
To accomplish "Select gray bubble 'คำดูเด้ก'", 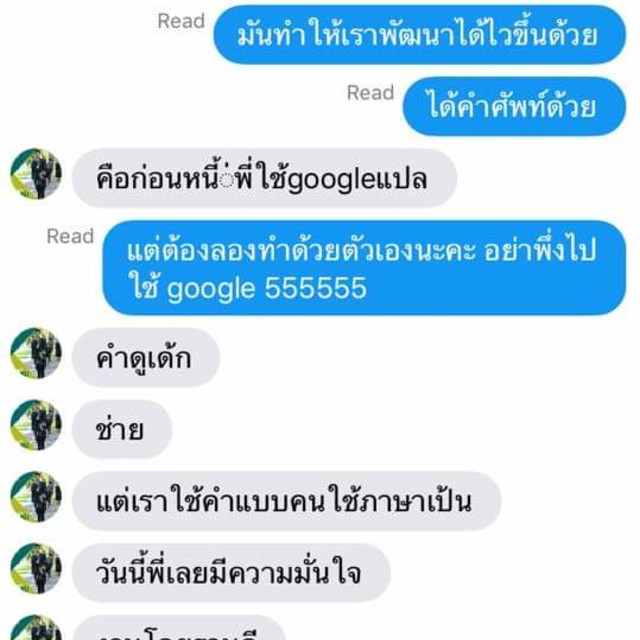I will 146,358.
